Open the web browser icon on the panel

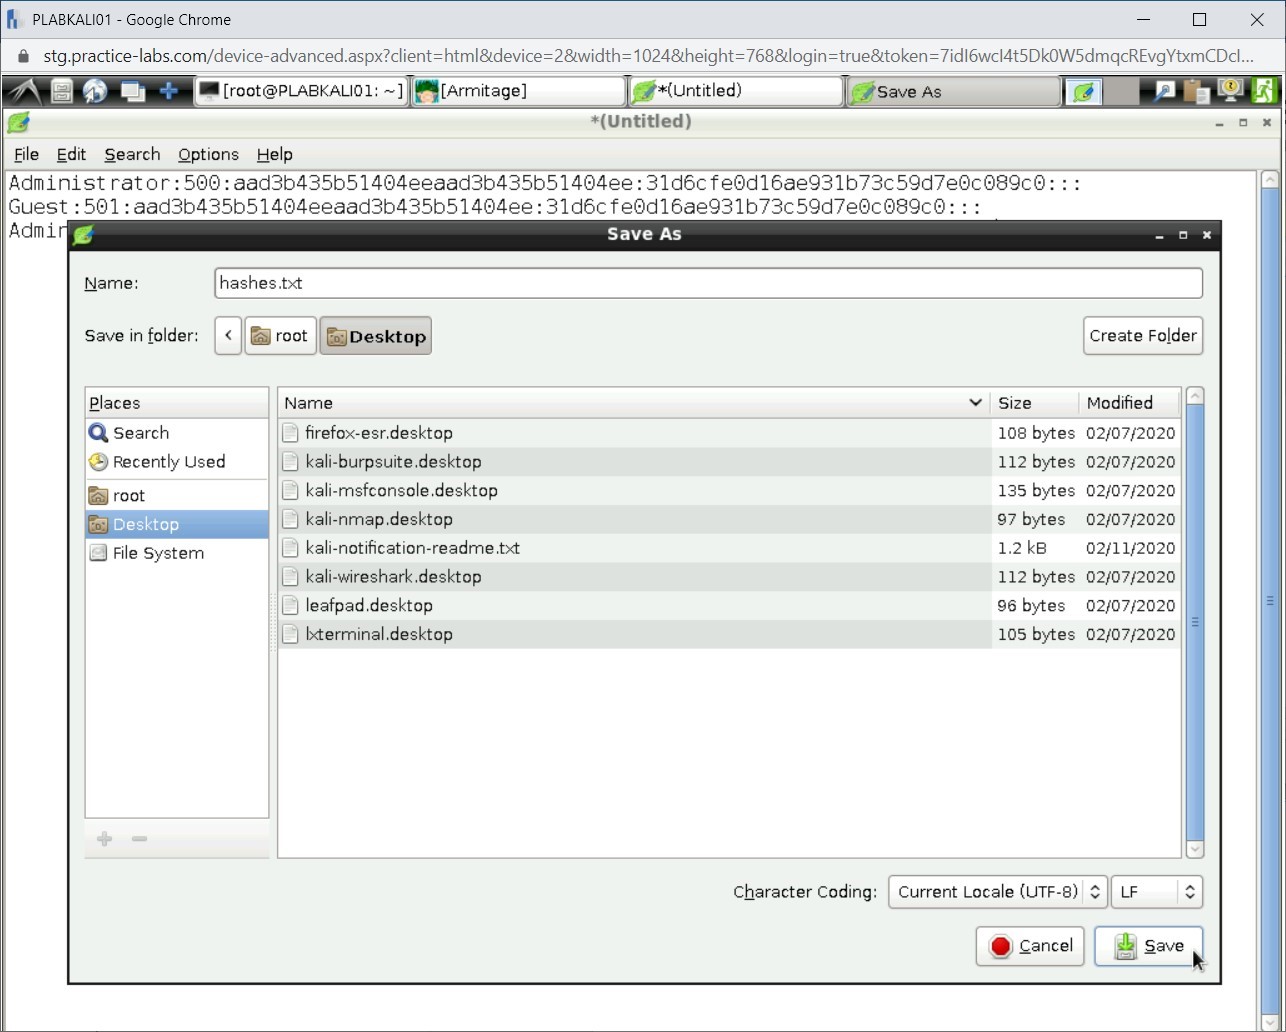pyautogui.click(x=95, y=91)
